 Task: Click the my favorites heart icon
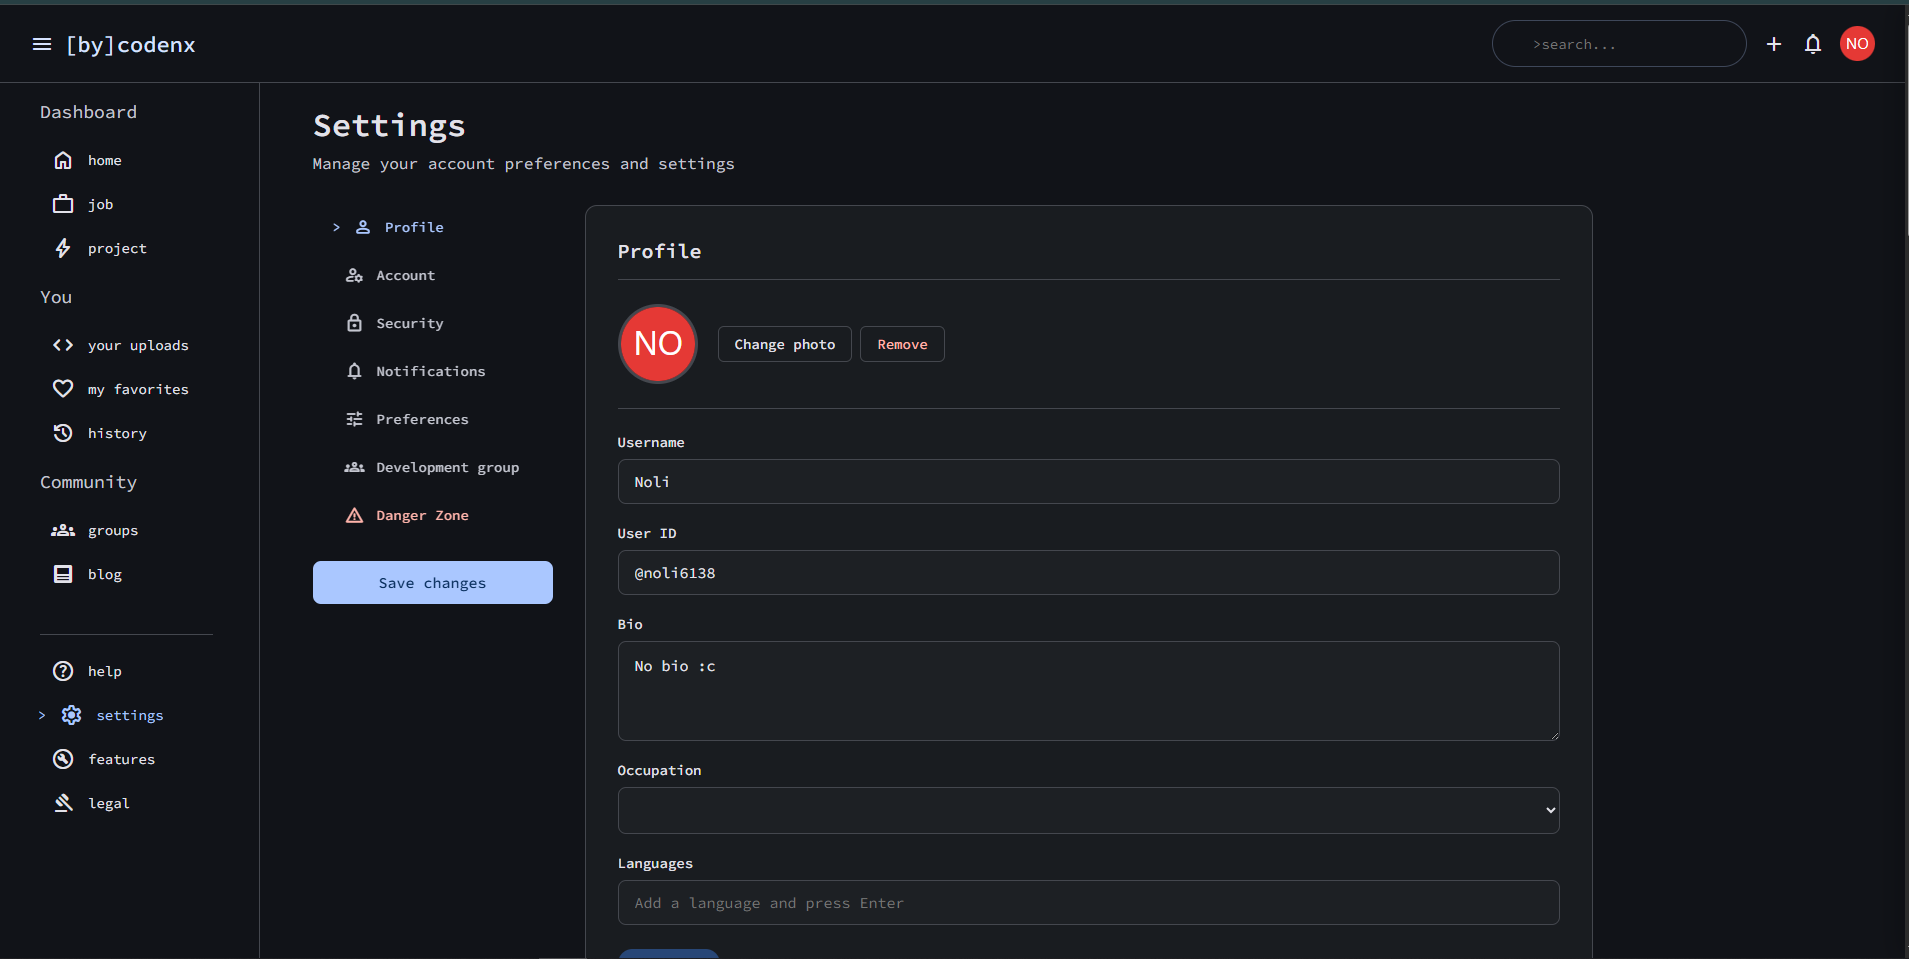[62, 388]
